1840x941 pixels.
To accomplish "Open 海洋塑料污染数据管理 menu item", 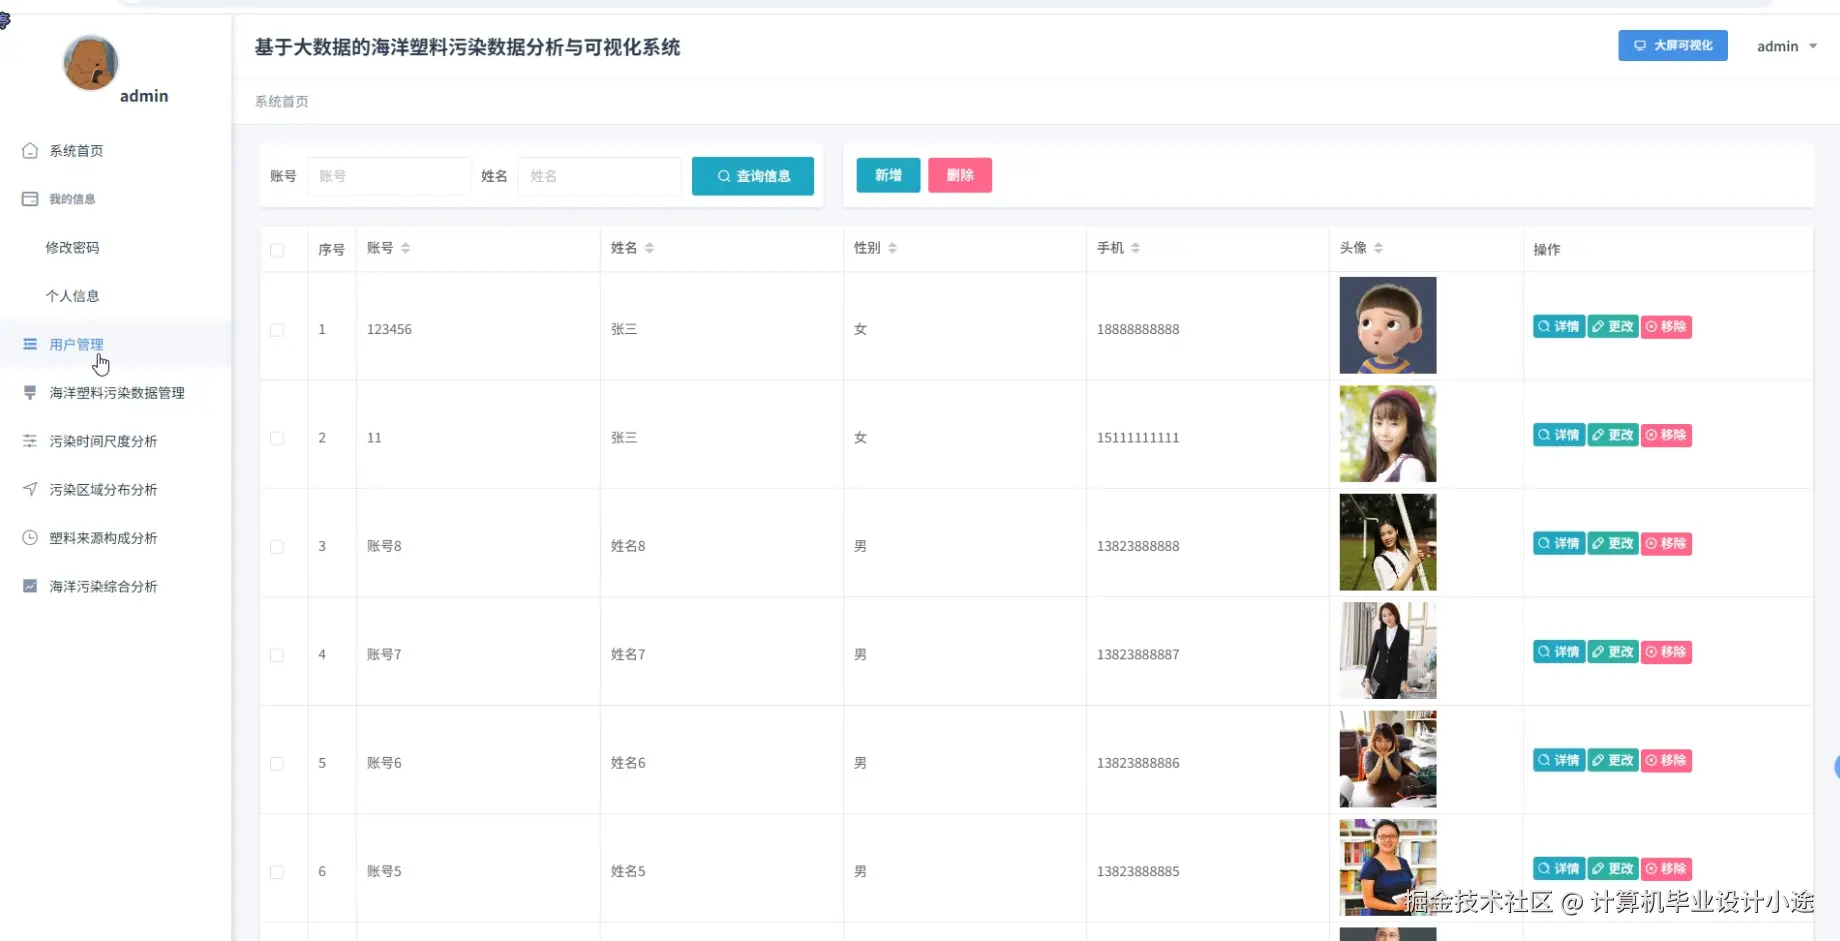I will click(x=115, y=393).
